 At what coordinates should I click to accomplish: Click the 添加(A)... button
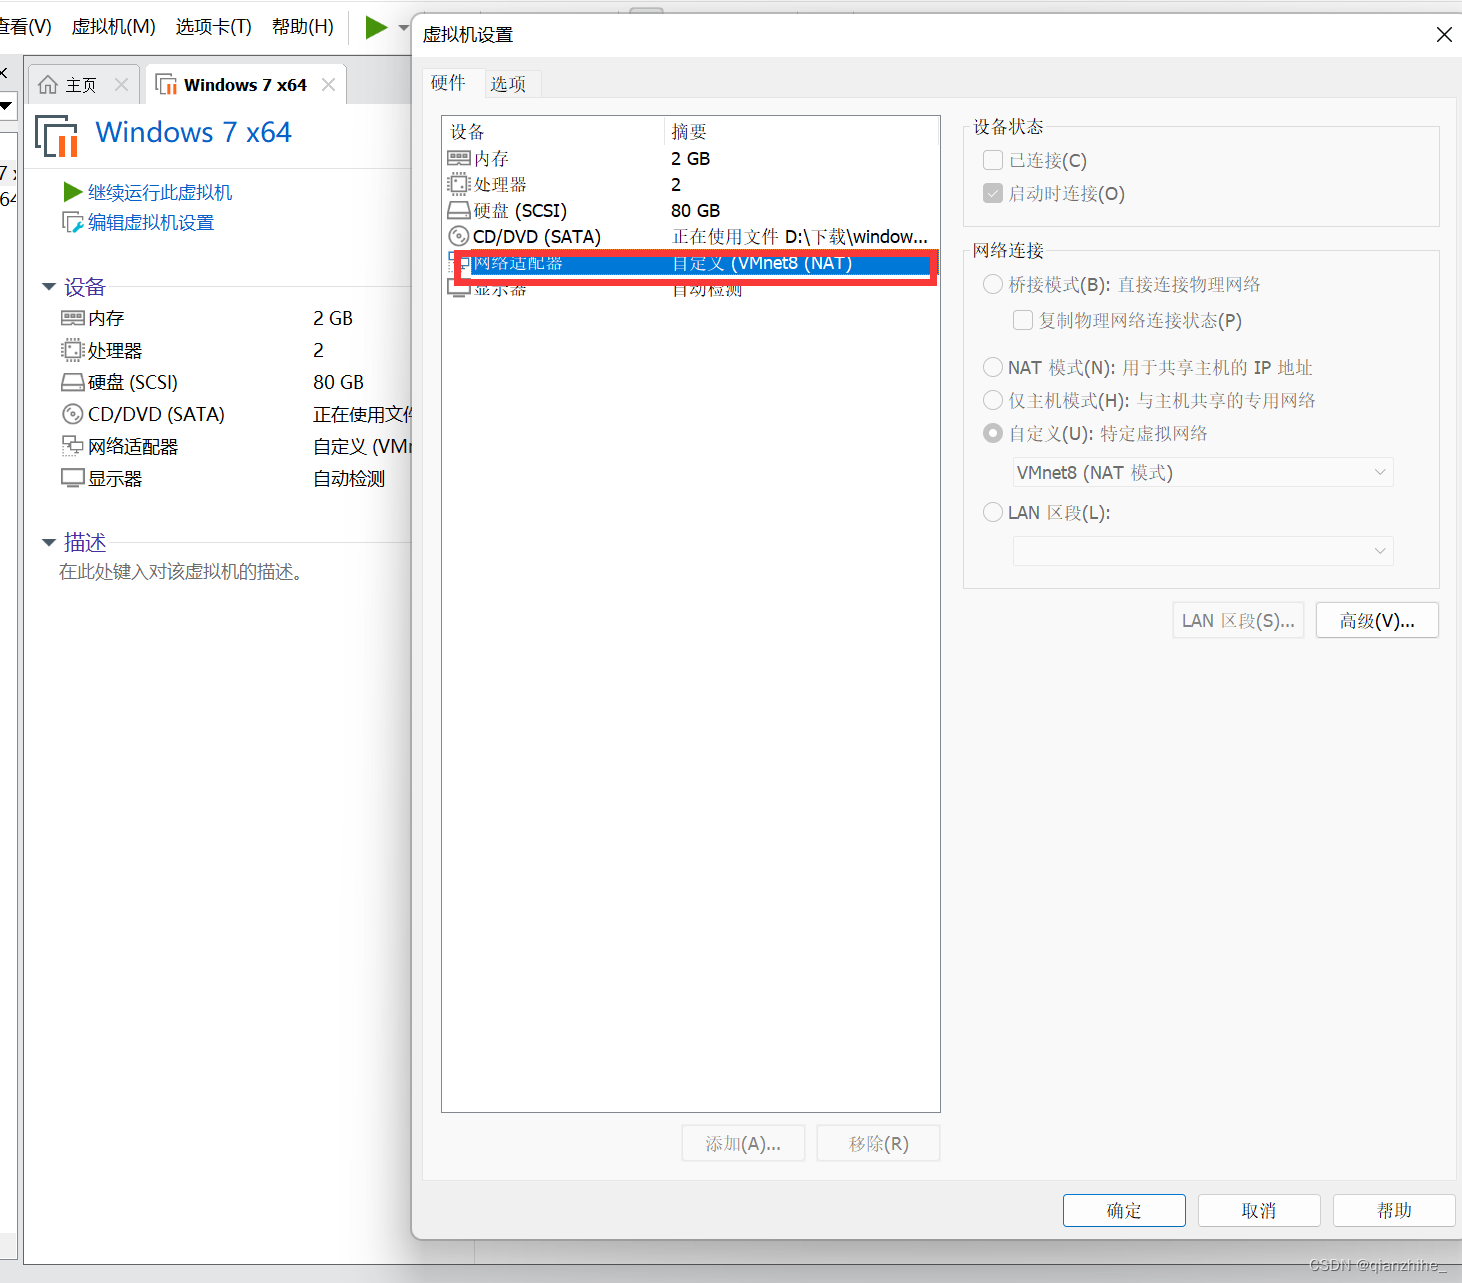point(743,1143)
